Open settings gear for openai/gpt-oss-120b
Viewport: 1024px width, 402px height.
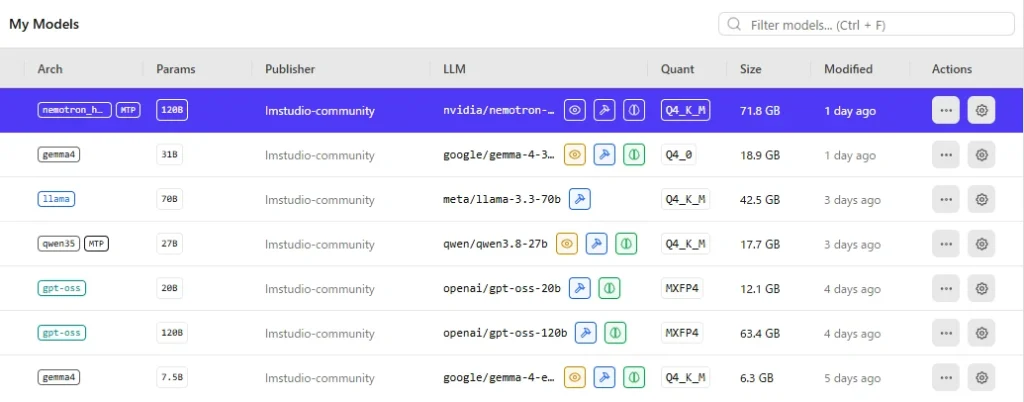[981, 333]
